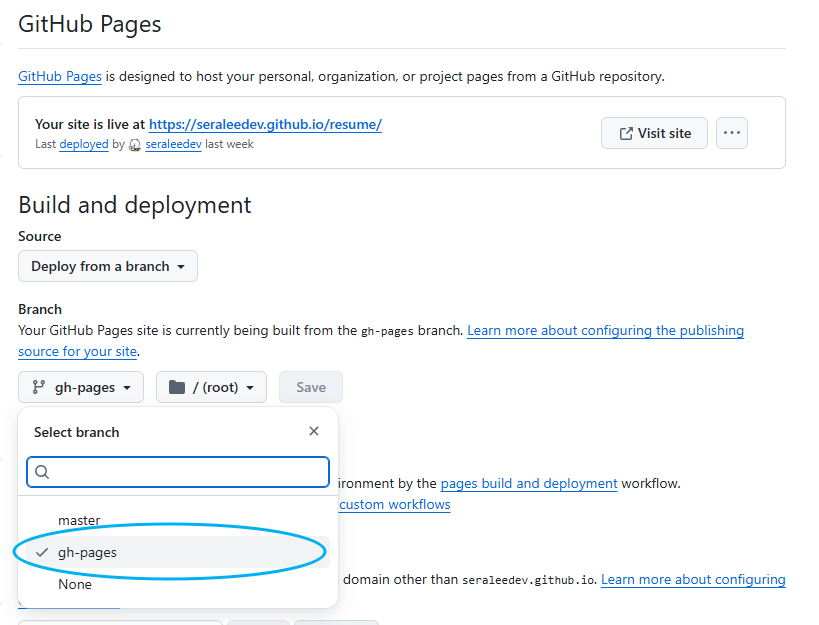Select the master branch option
The height and width of the screenshot is (625, 819).
click(178, 521)
